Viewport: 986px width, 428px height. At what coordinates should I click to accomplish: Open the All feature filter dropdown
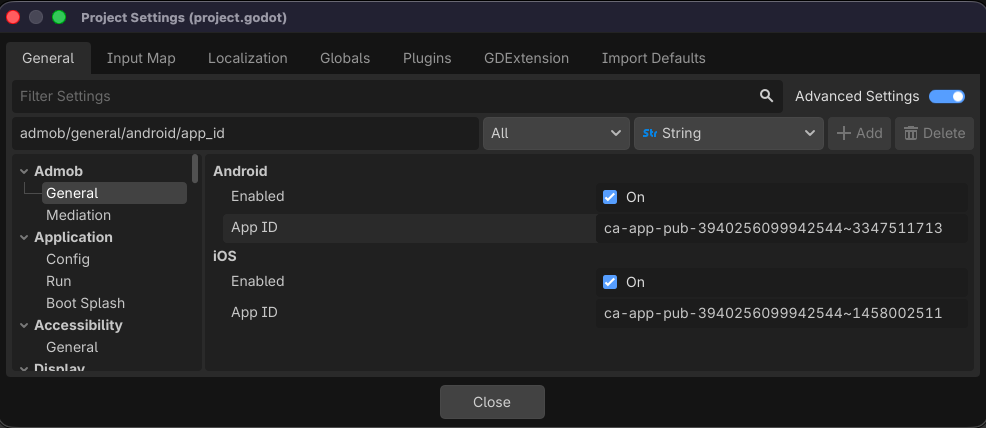pyautogui.click(x=556, y=133)
